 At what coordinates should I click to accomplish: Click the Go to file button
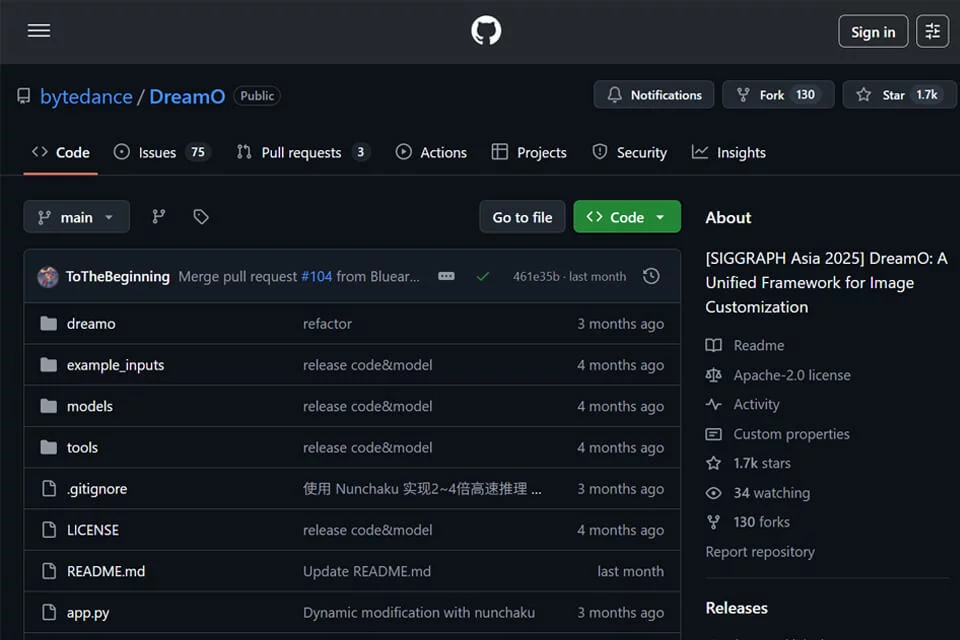tap(522, 217)
